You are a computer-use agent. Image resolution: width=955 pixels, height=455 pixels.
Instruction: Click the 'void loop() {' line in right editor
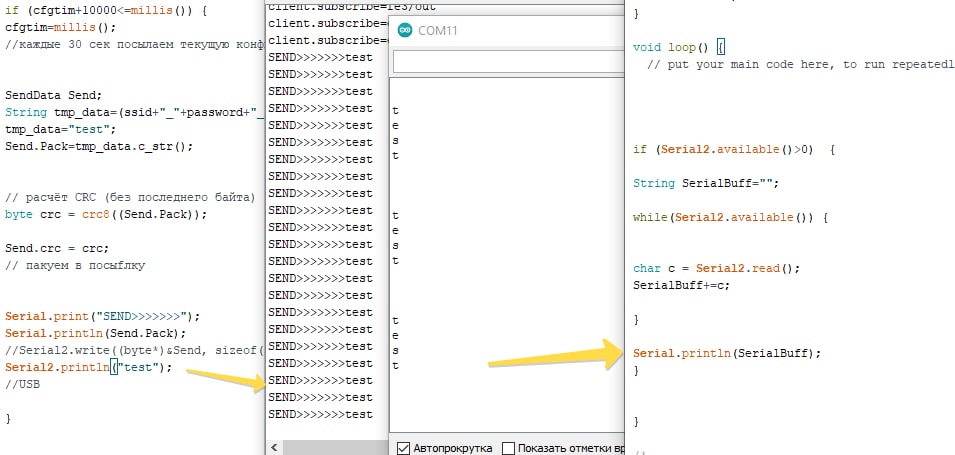tap(678, 48)
